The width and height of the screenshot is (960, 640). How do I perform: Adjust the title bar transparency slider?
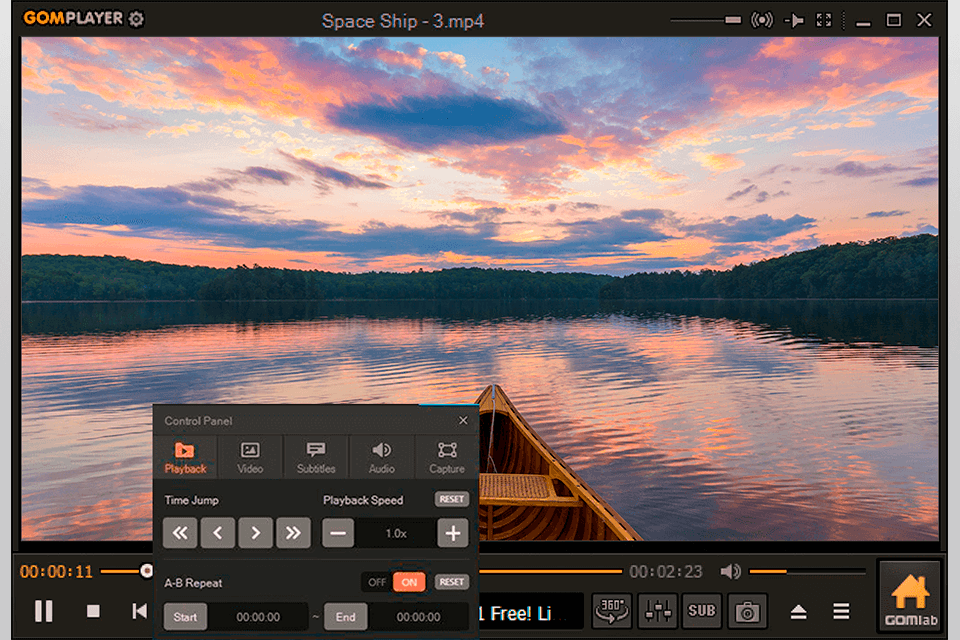tap(706, 20)
